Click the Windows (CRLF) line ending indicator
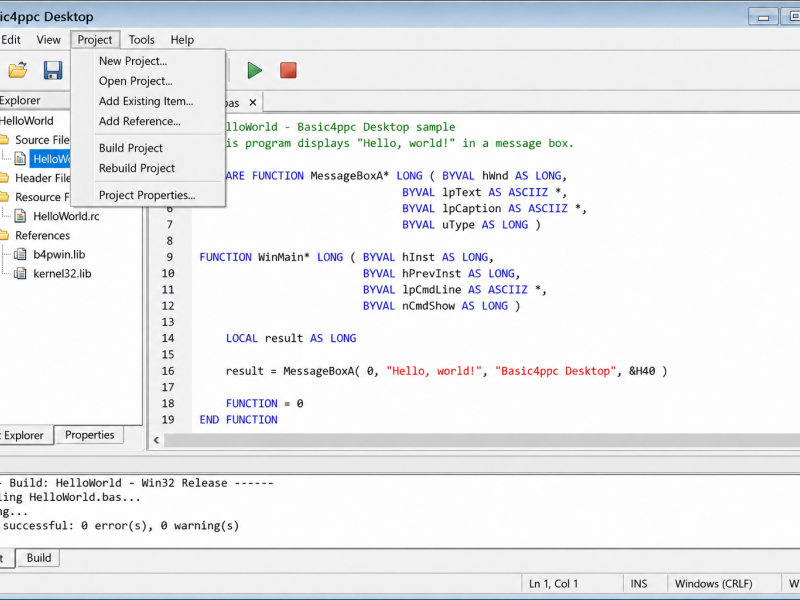Image resolution: width=800 pixels, height=600 pixels. point(713,584)
